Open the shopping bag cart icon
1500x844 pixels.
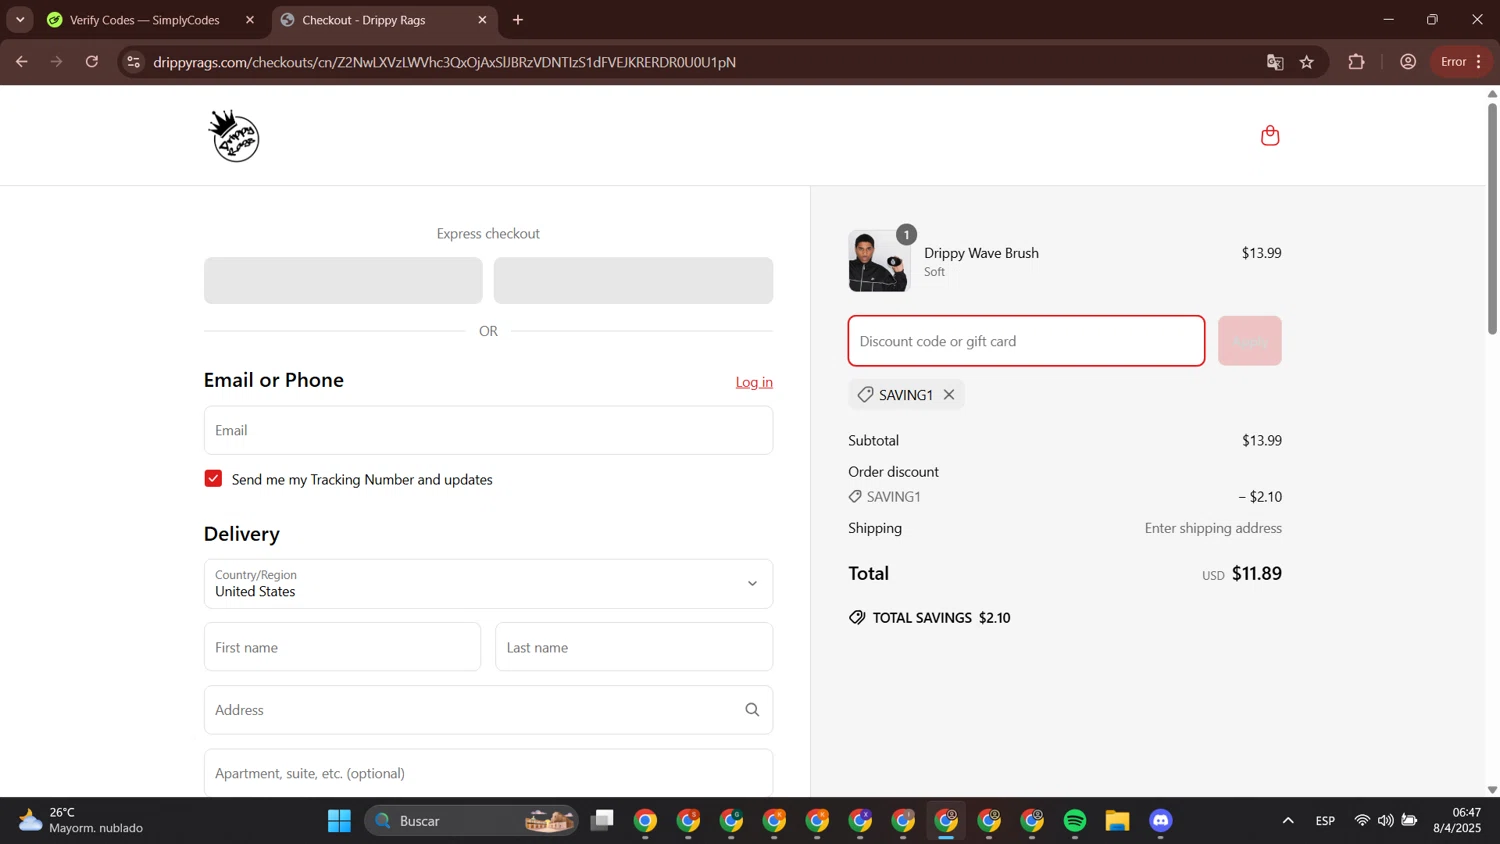click(1270, 136)
